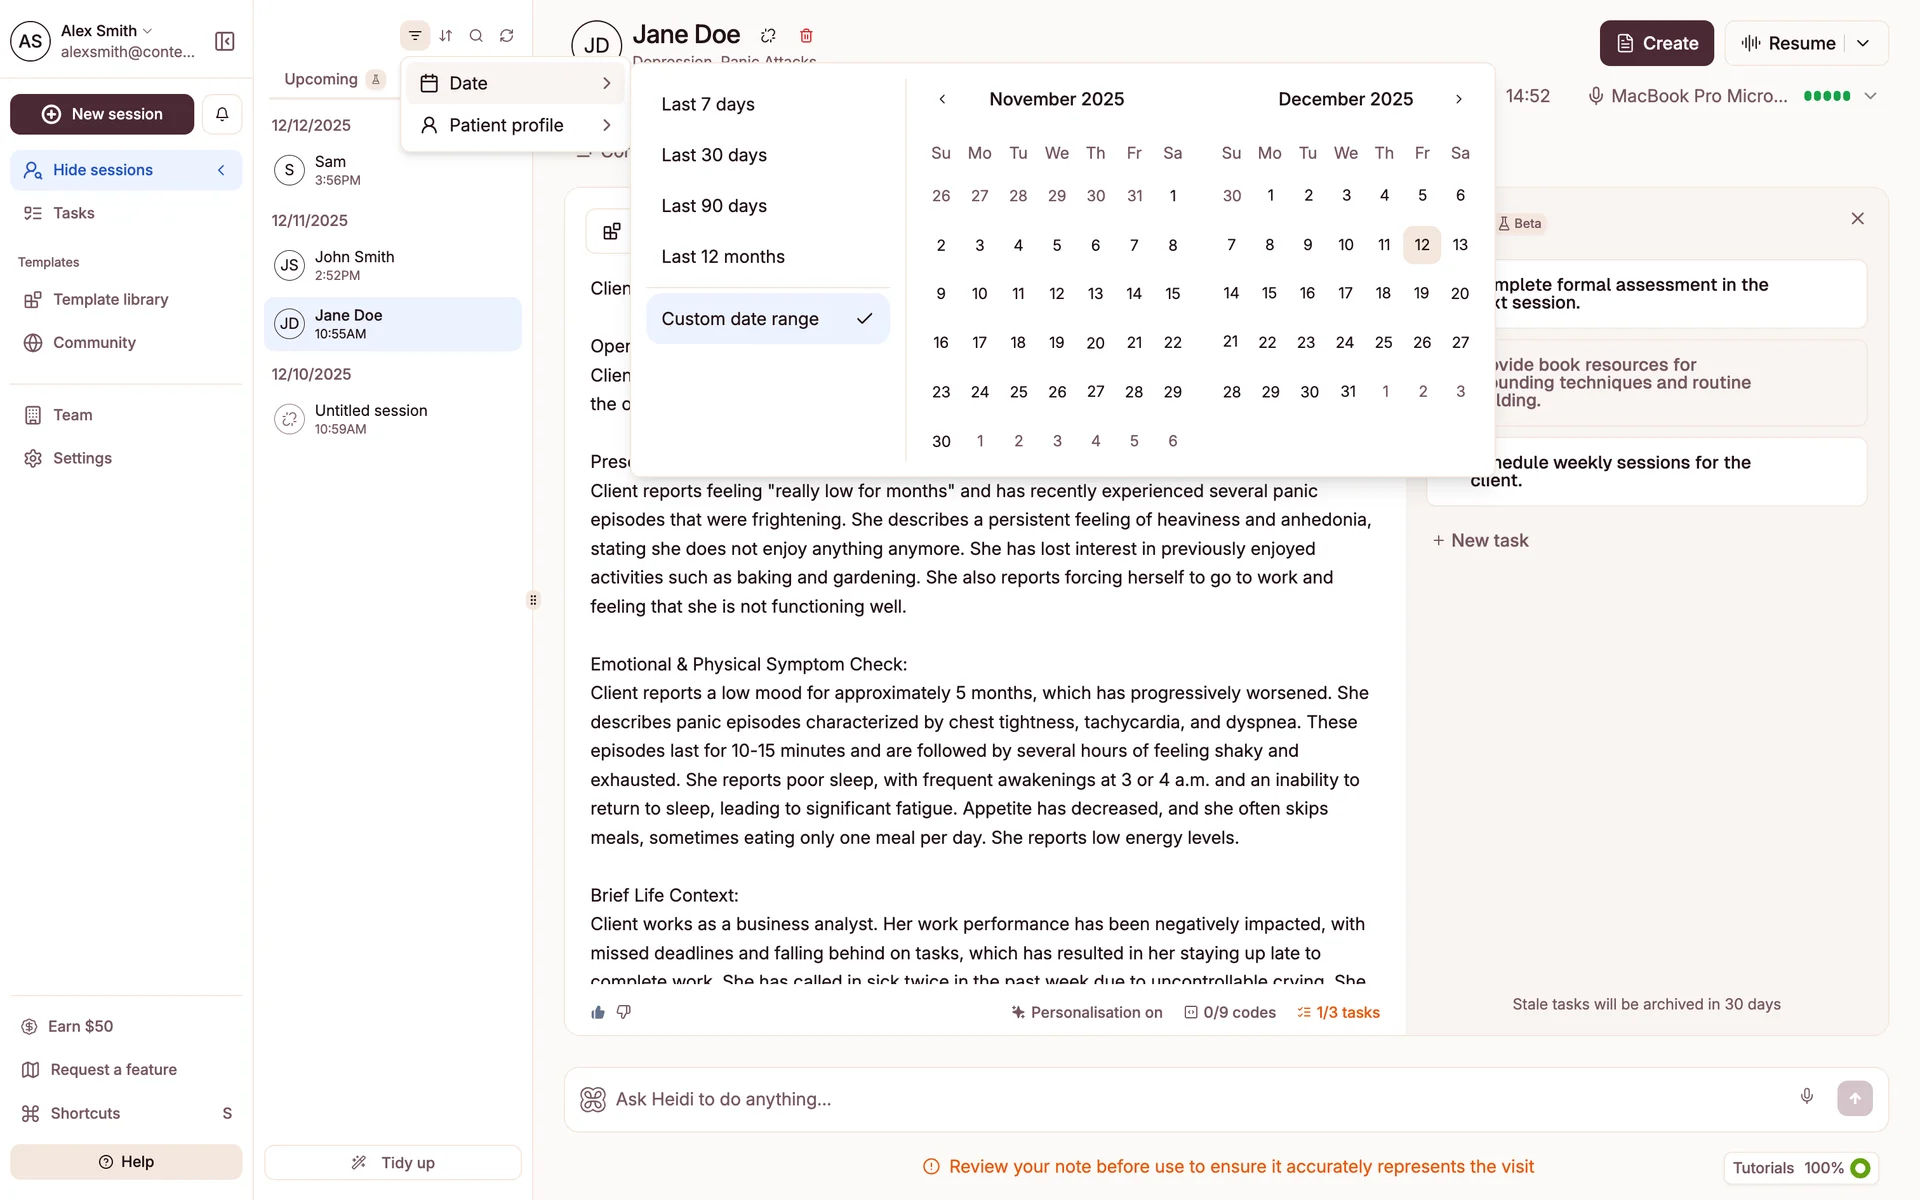
Task: Click microphone icon in Ask Heidi bar
Action: [x=1806, y=1097]
